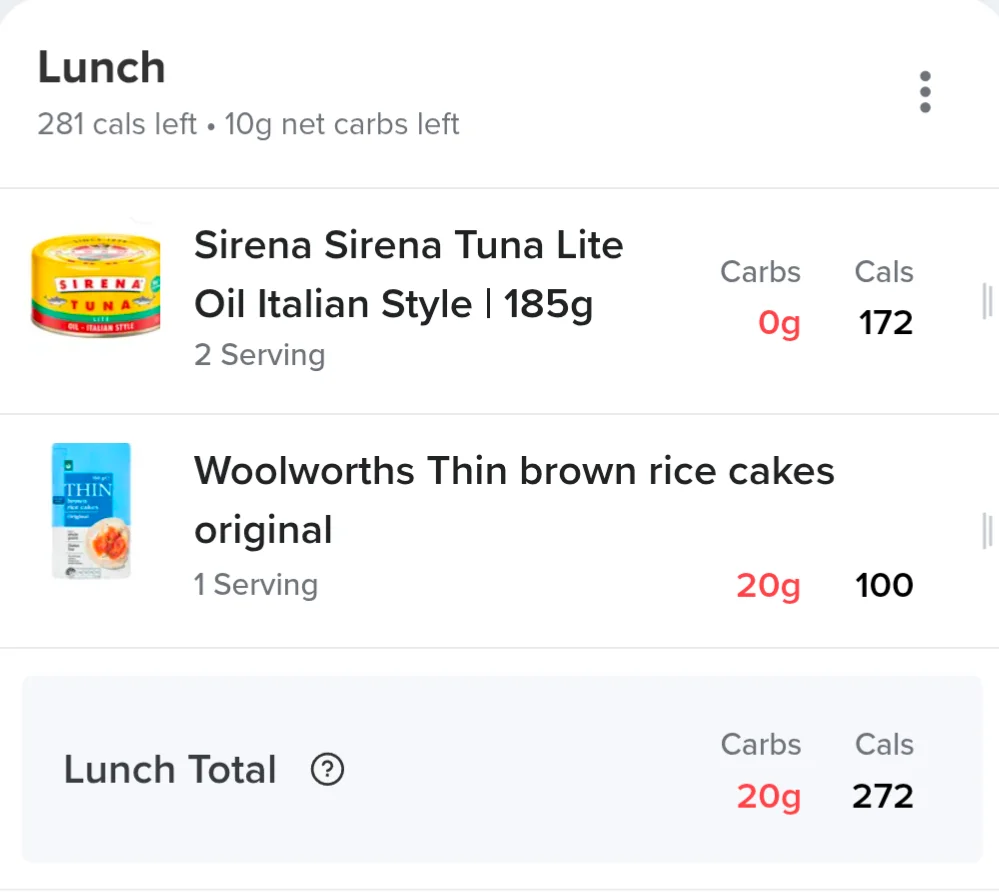Click rice cakes' 100 calories value
Image resolution: width=999 pixels, height=894 pixels.
click(884, 585)
